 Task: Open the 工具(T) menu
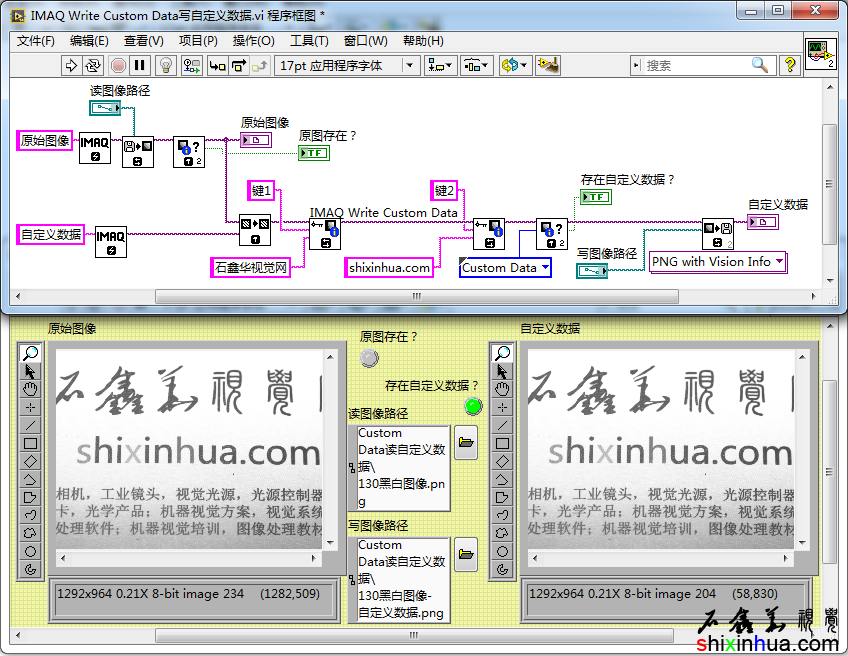click(x=309, y=41)
